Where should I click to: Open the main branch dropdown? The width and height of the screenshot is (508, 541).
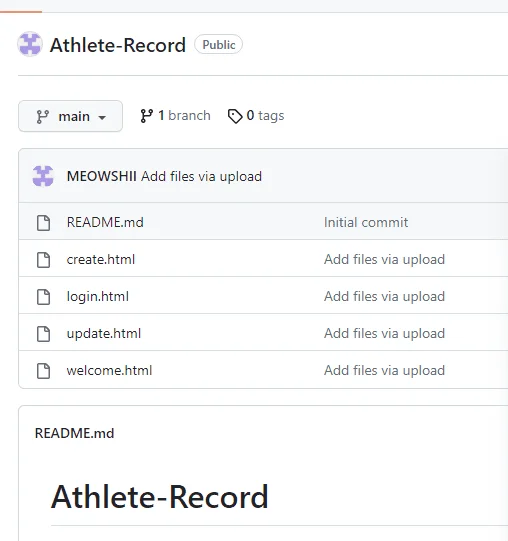[70, 116]
